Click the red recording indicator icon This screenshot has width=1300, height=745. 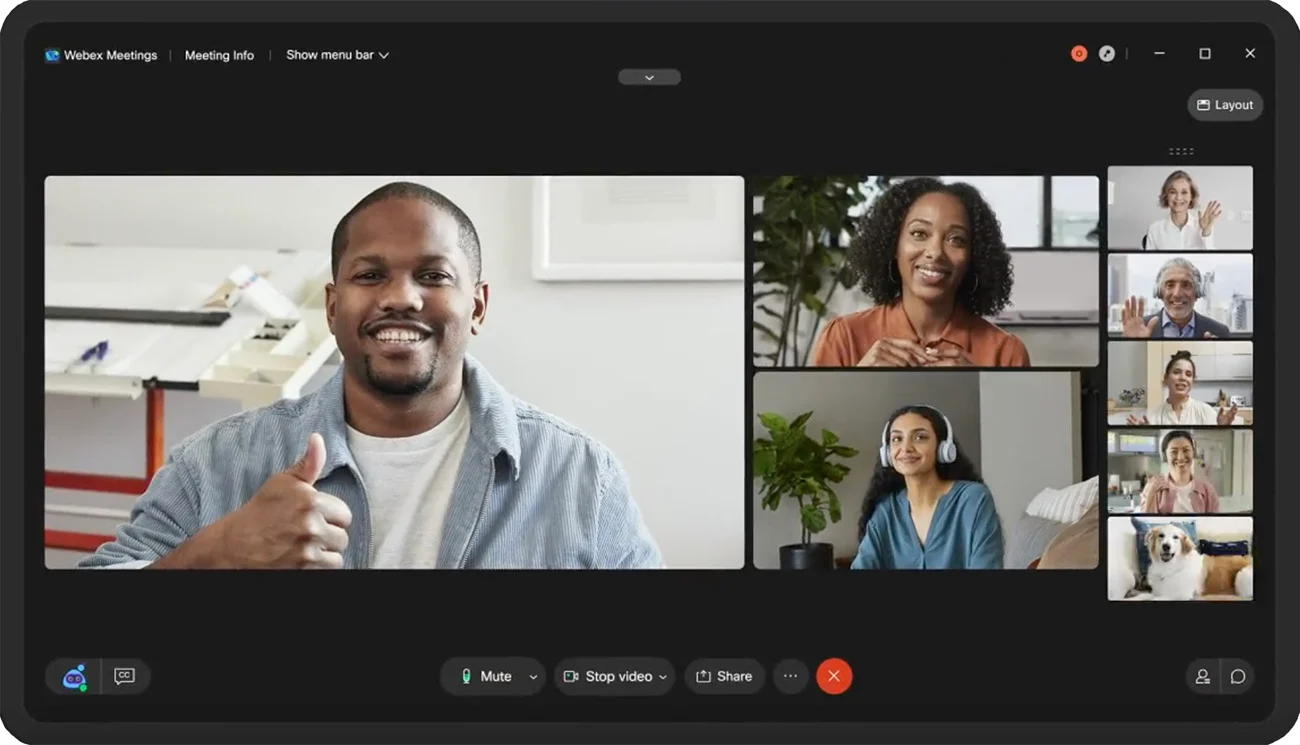tap(1079, 54)
